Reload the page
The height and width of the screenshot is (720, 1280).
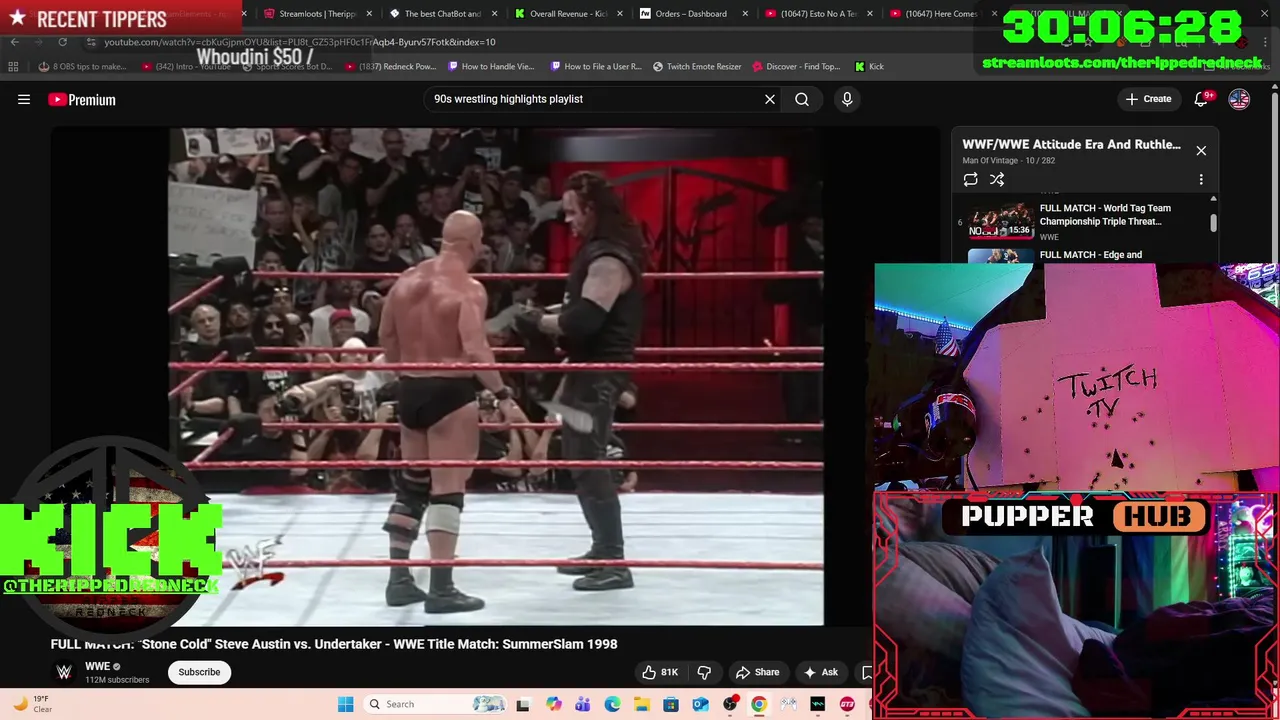(62, 42)
